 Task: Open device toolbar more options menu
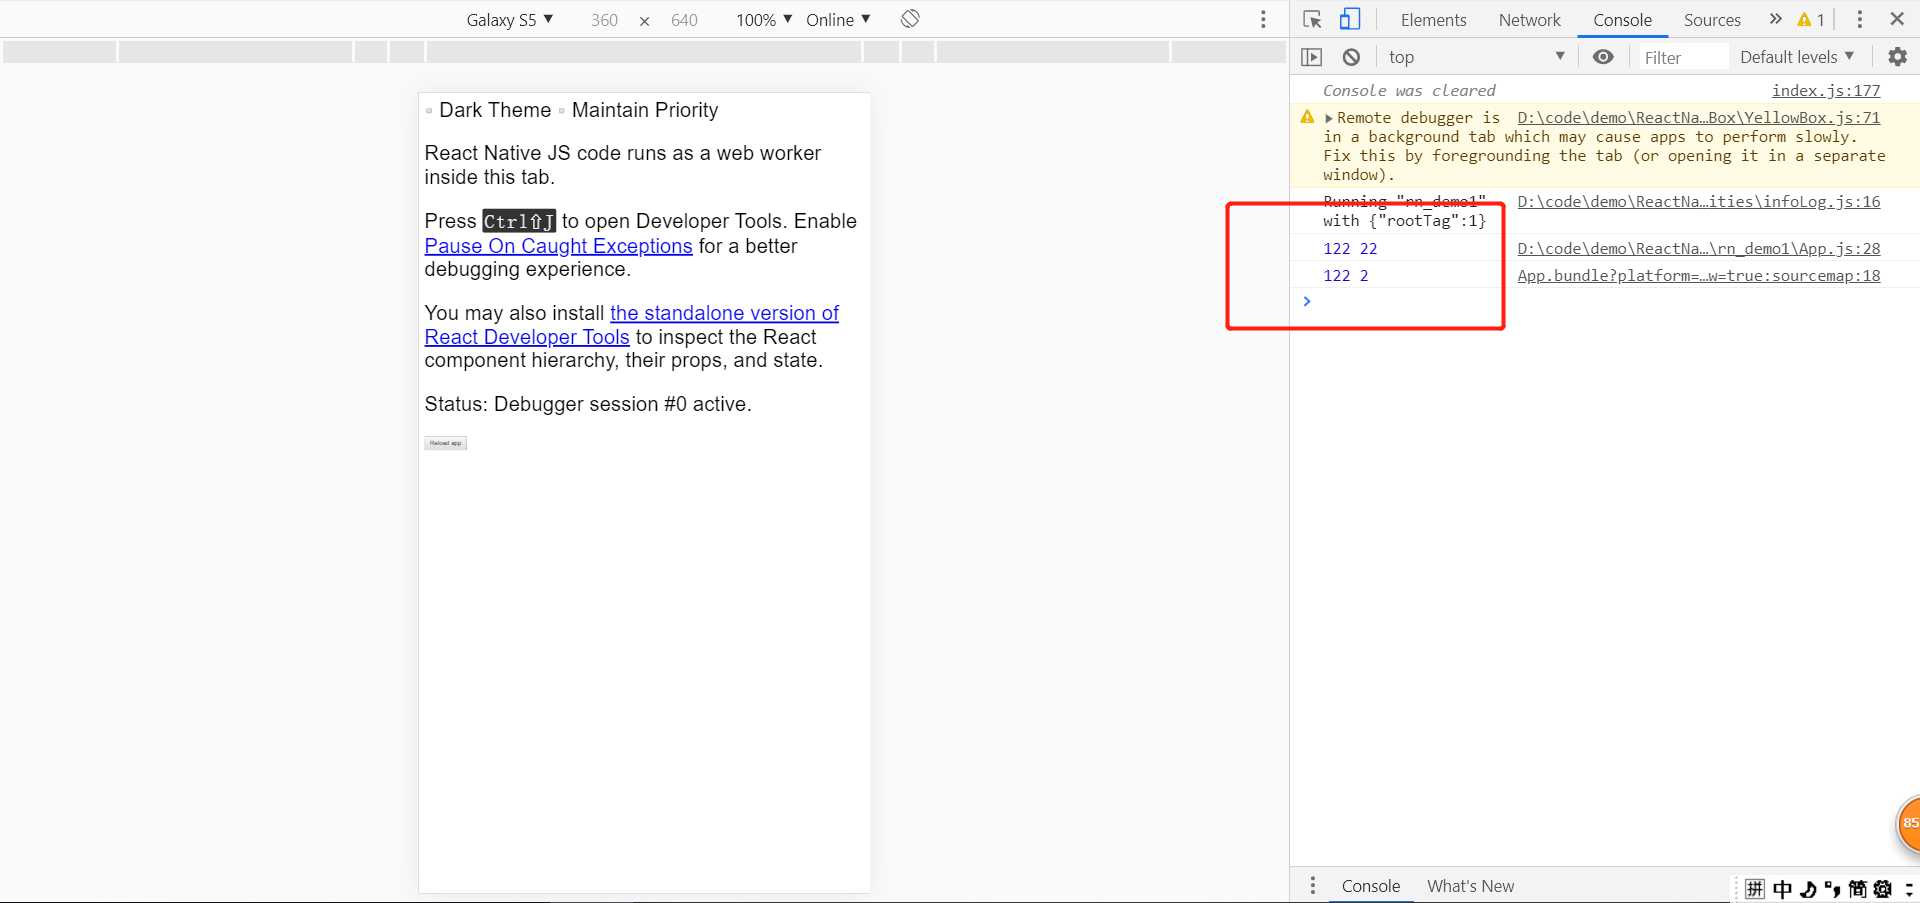click(1263, 19)
